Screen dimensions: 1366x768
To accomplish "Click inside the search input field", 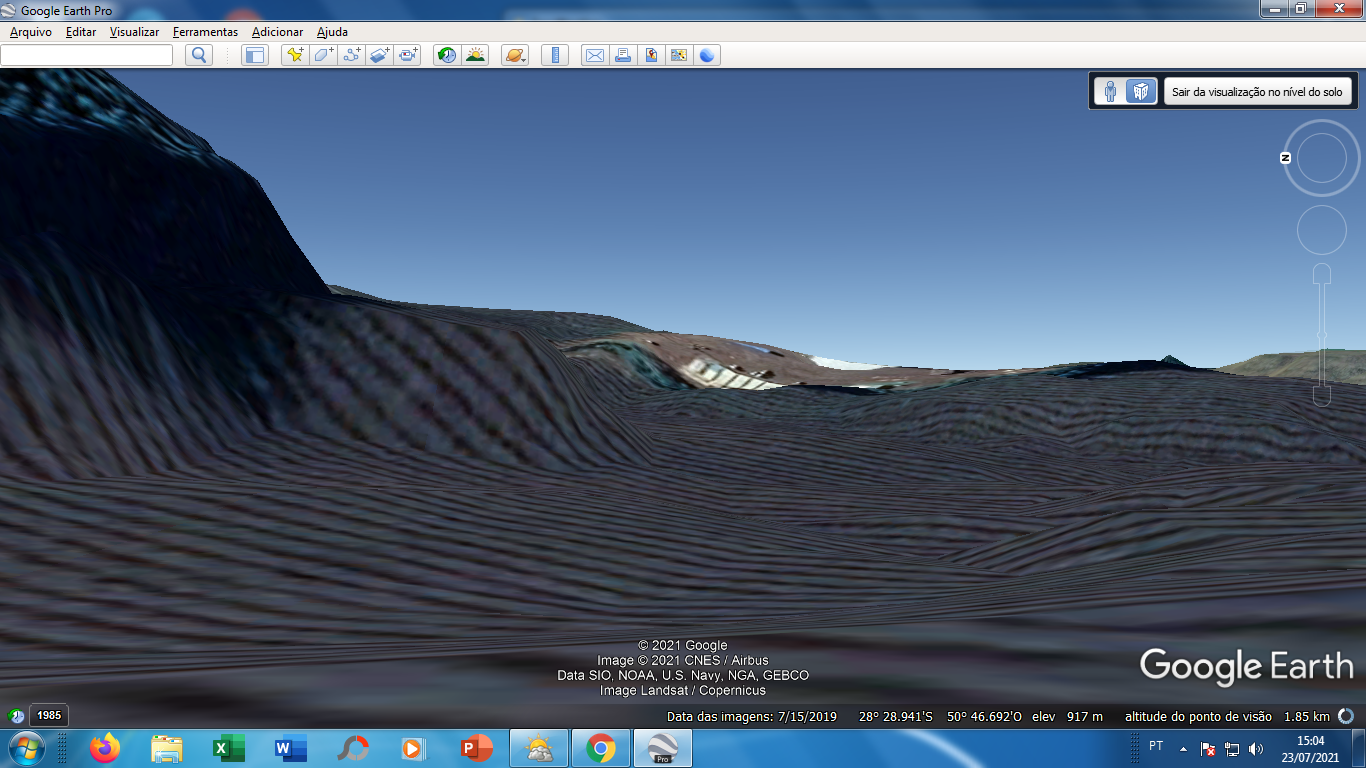I will (x=87, y=55).
